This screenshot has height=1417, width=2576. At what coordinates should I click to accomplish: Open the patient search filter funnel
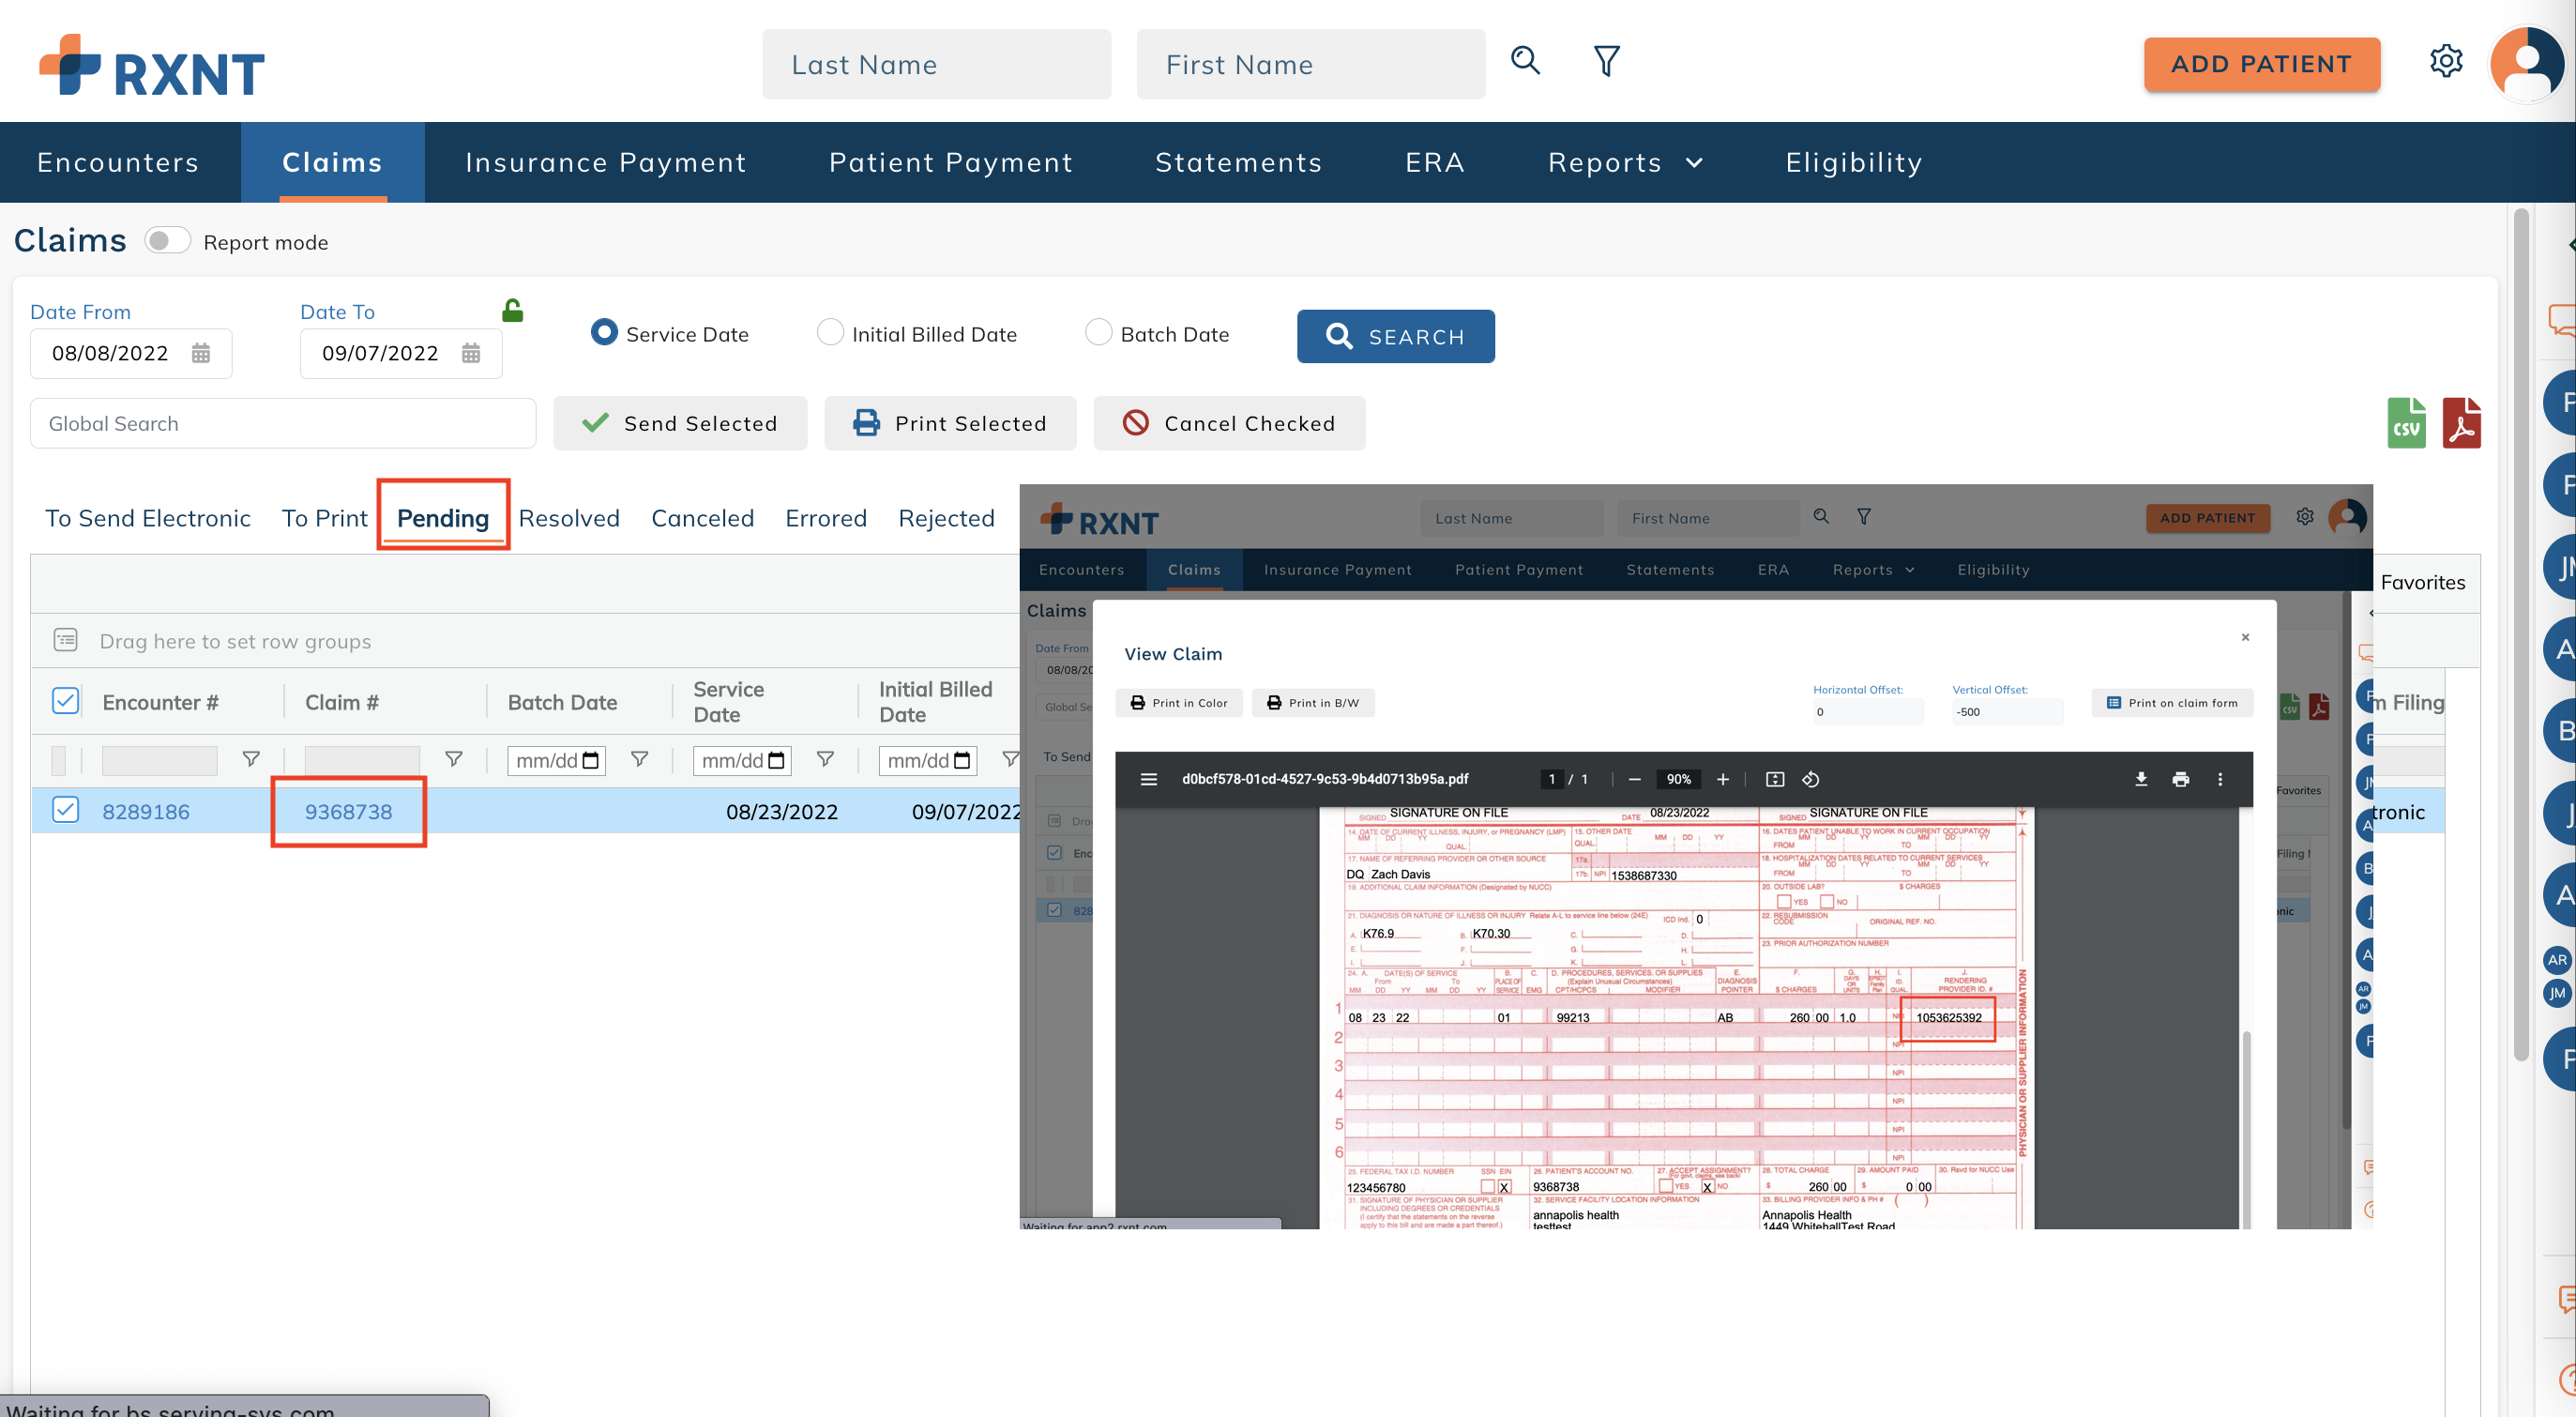tap(1606, 61)
